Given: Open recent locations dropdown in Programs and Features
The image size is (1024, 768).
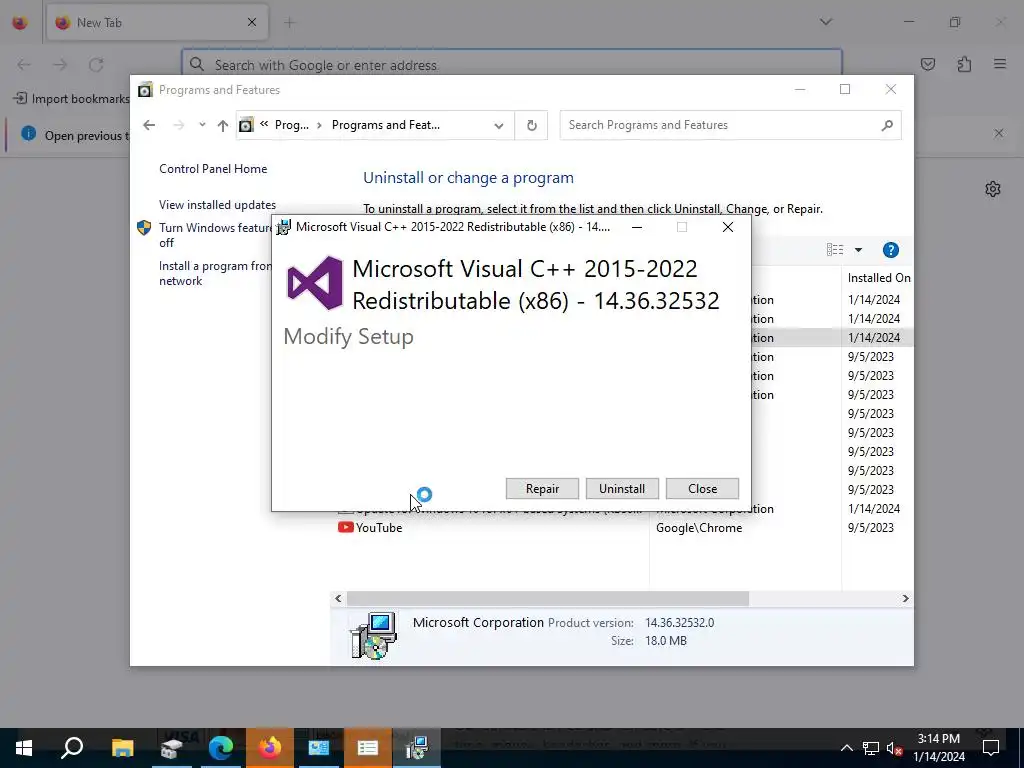Looking at the screenshot, I should coord(202,125).
